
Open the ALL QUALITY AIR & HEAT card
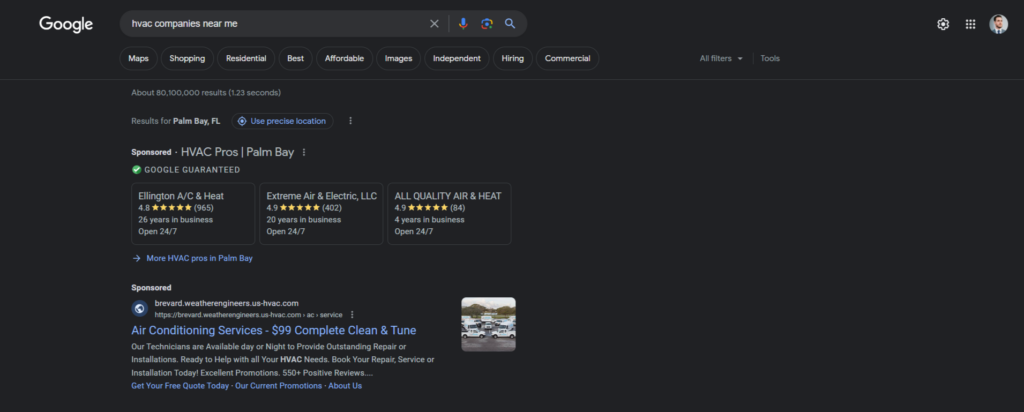tap(449, 214)
